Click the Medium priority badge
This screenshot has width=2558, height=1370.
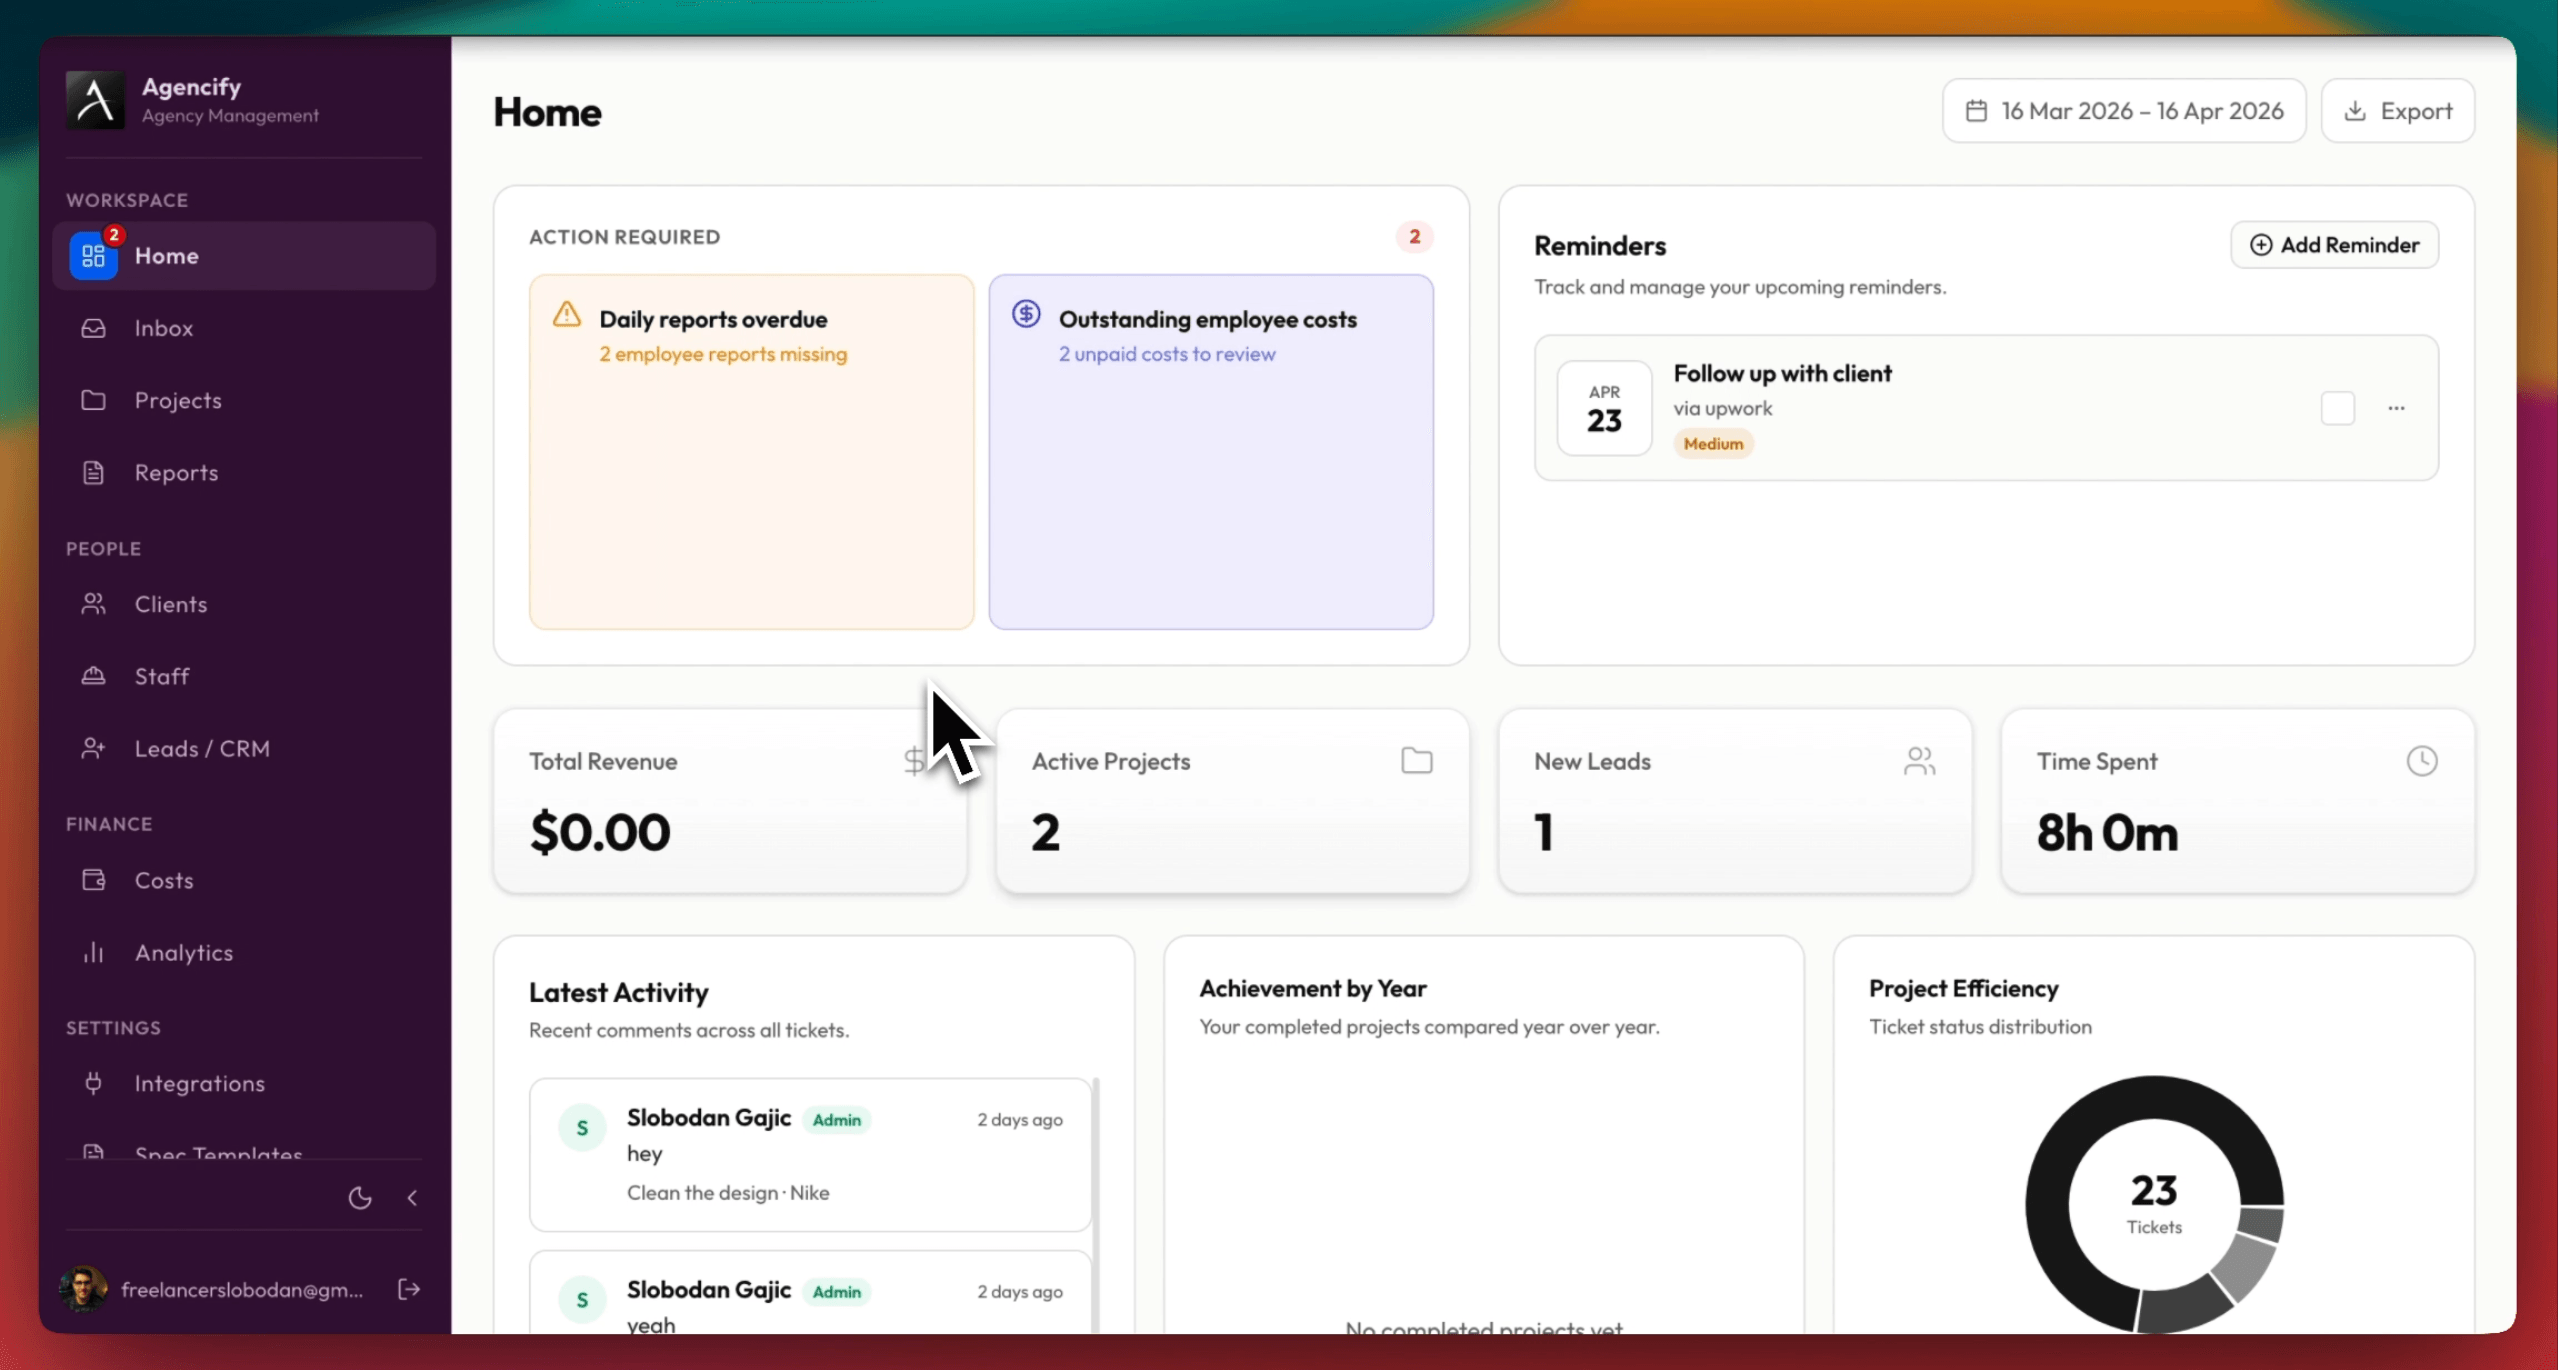tap(1712, 443)
